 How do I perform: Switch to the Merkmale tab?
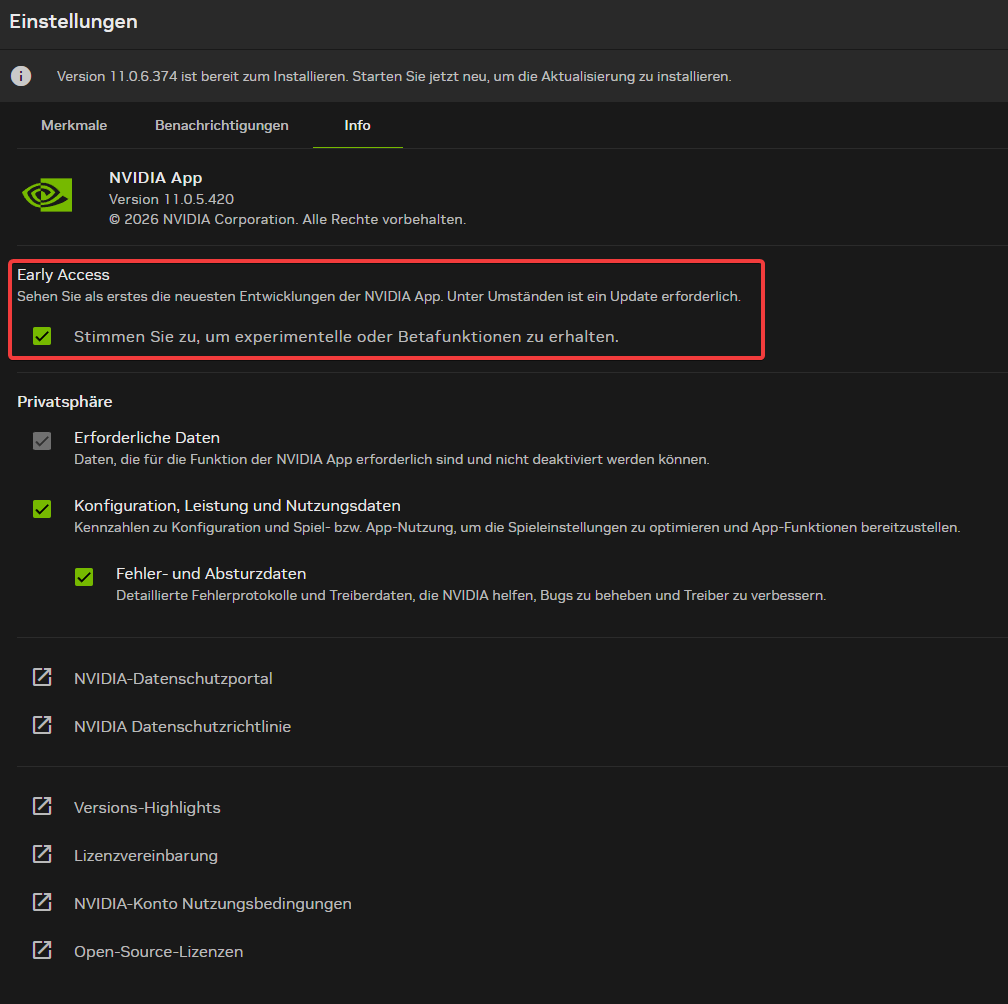[x=74, y=125]
